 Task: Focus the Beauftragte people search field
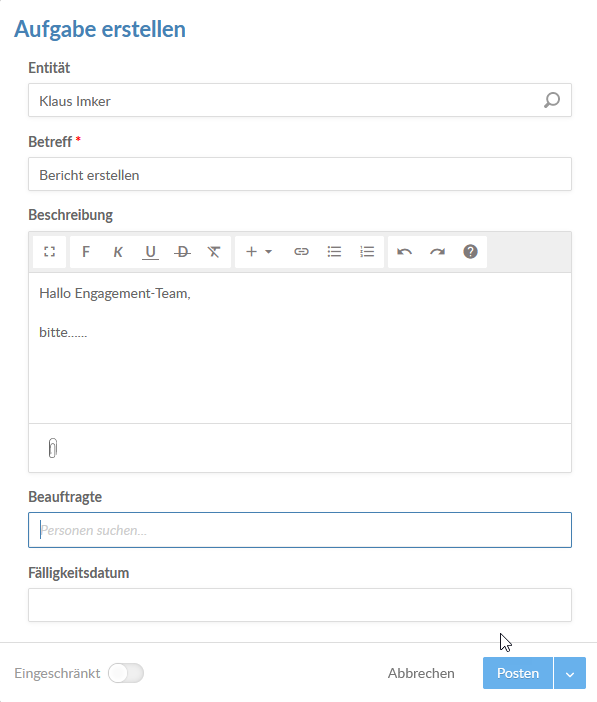pyautogui.click(x=300, y=530)
